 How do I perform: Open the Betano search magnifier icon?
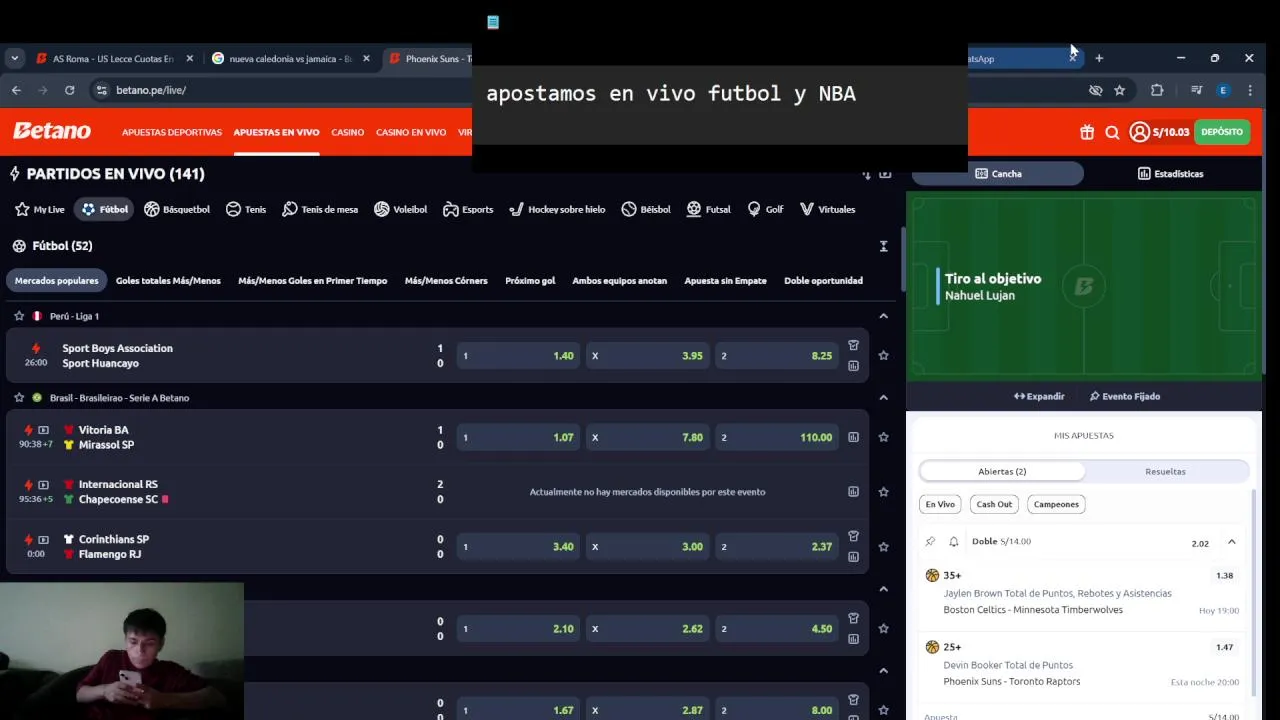coord(1112,132)
